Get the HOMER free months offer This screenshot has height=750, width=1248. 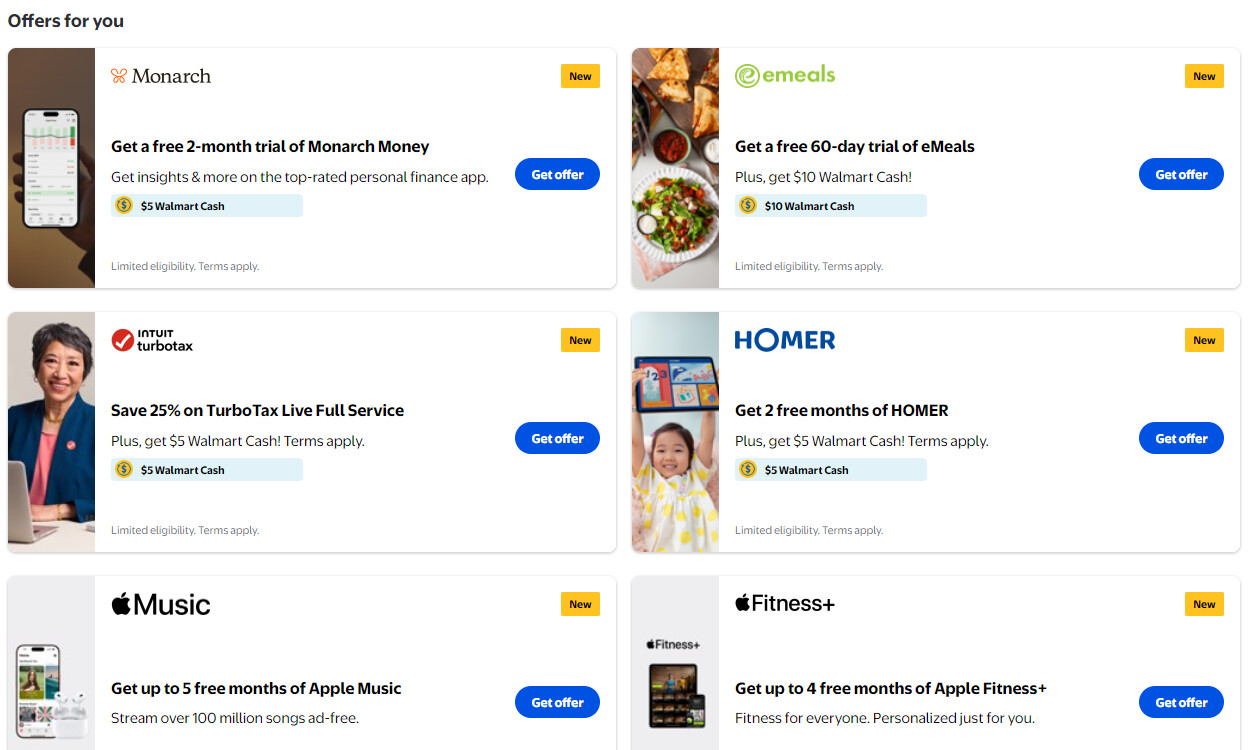tap(1181, 438)
